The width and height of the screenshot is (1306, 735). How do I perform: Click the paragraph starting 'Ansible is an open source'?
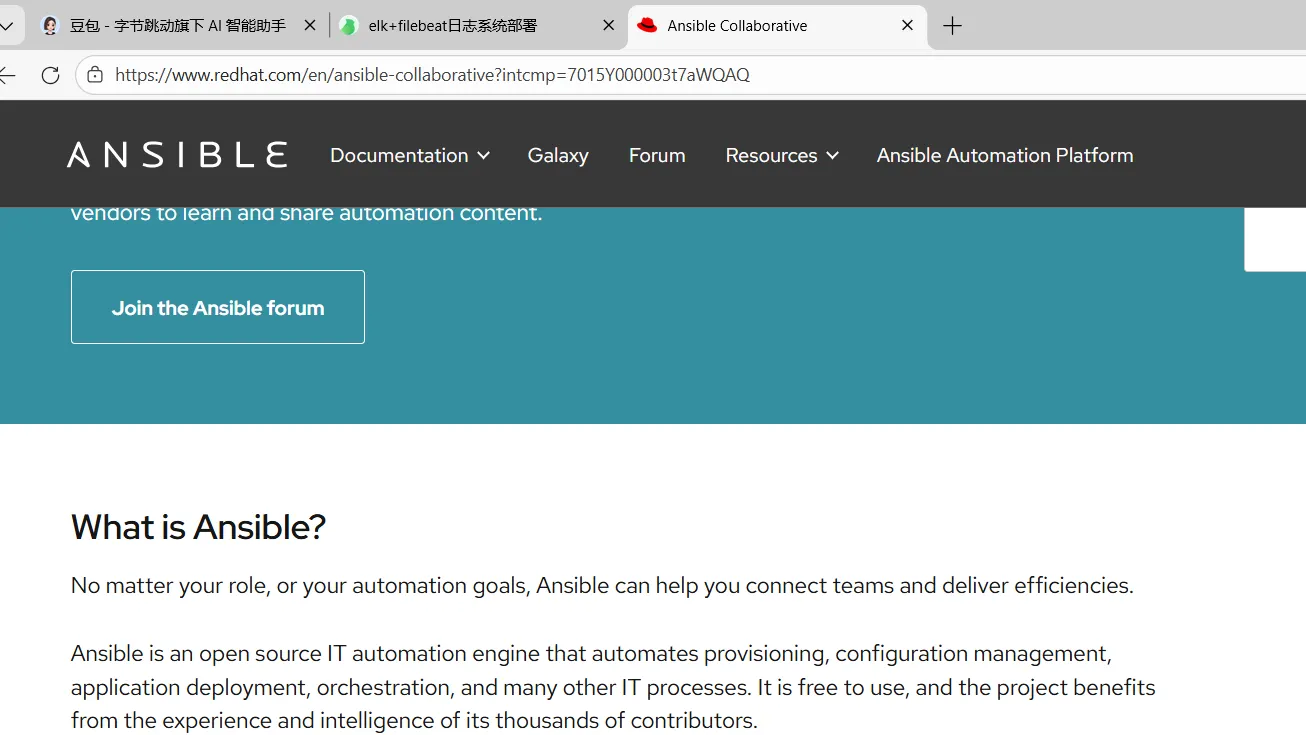[613, 687]
